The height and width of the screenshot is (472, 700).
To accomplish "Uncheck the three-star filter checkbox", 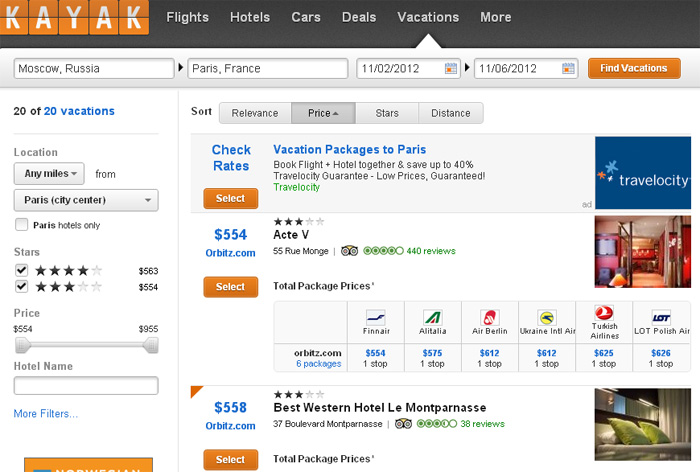I will point(21,286).
